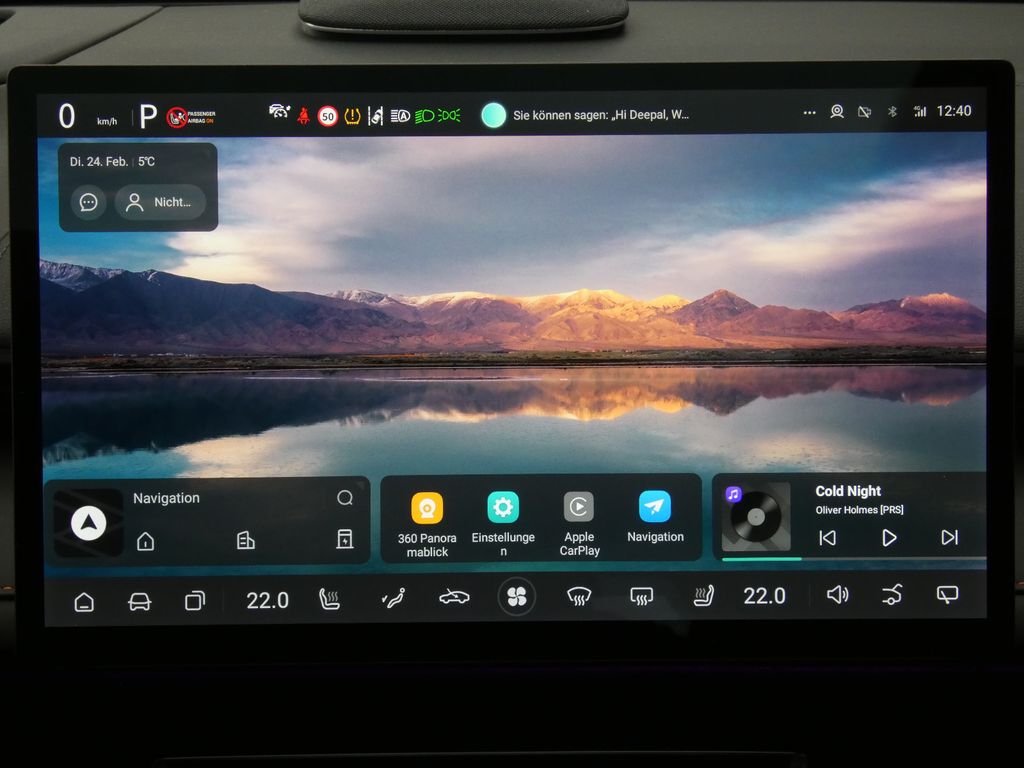Activate the Deepal voice assistant orb
This screenshot has width=1024, height=768.
tap(493, 115)
